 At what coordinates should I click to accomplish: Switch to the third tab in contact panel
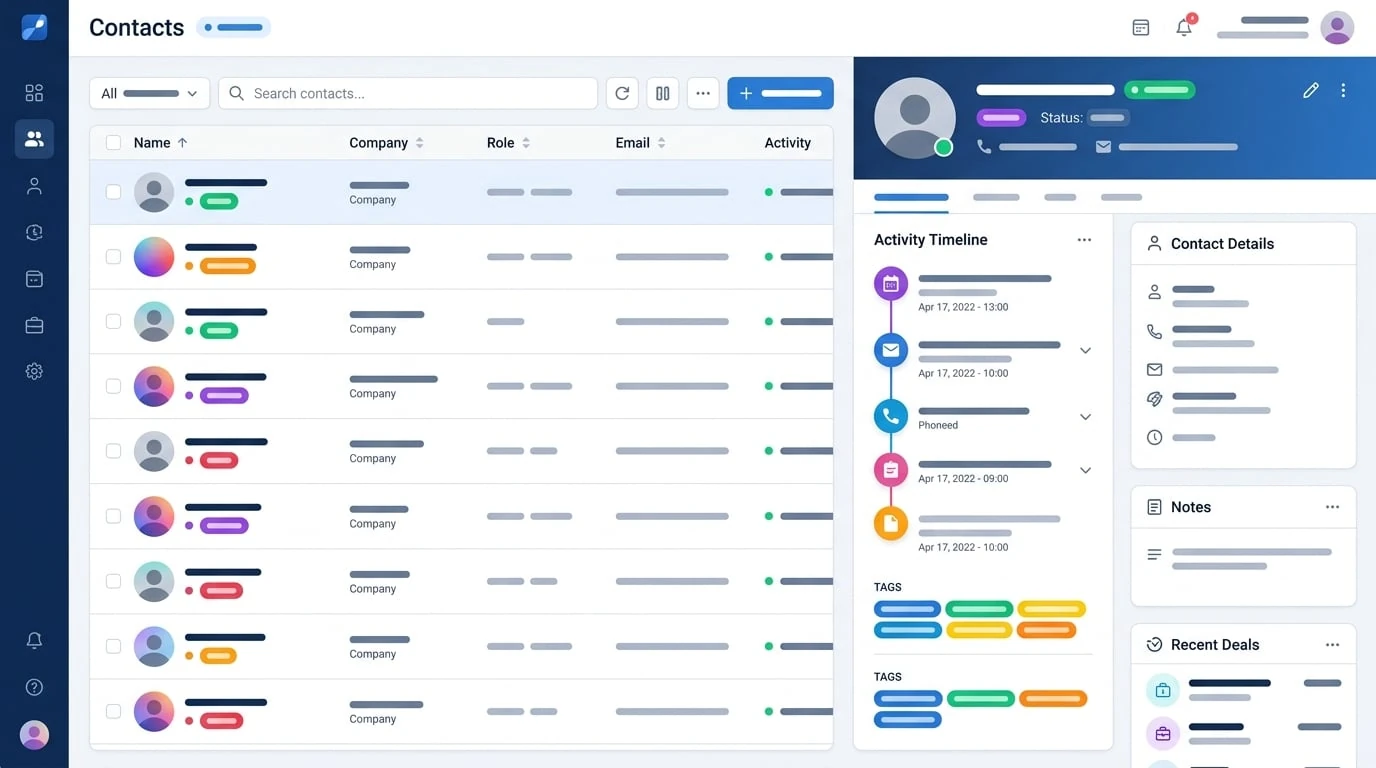click(x=1060, y=197)
